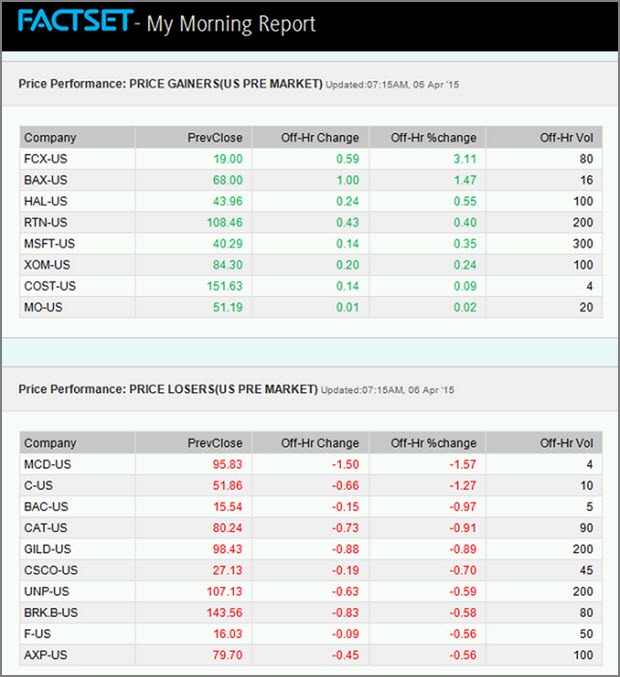Sort gainers by PrevClose column header
This screenshot has height=677, width=620.
click(x=215, y=137)
